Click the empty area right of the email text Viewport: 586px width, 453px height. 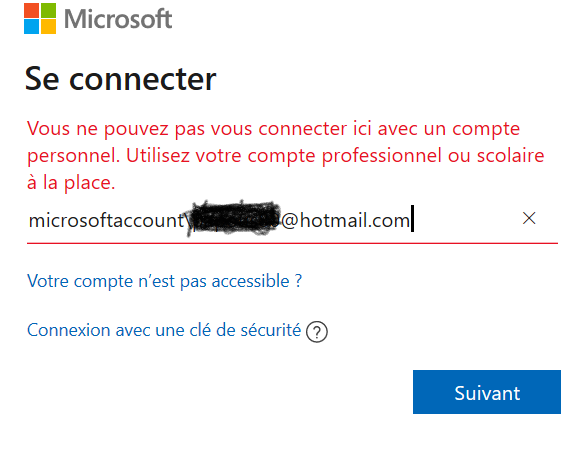click(x=467, y=220)
